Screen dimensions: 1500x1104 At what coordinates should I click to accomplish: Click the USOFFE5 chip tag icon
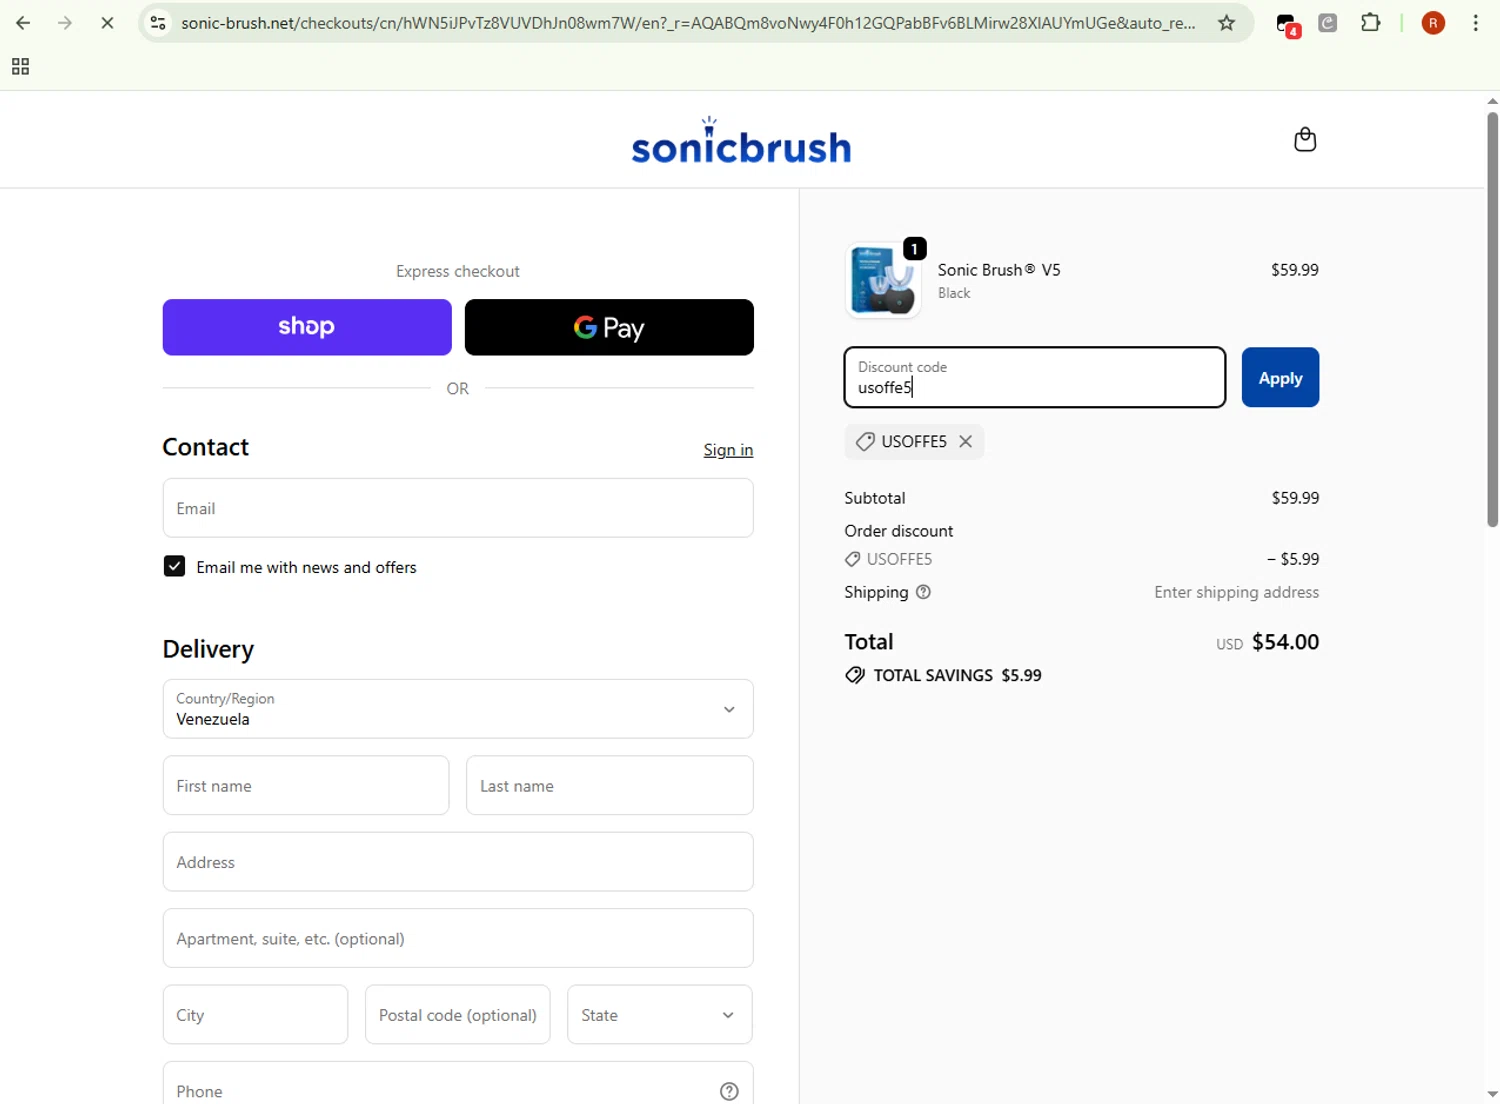[x=865, y=441]
